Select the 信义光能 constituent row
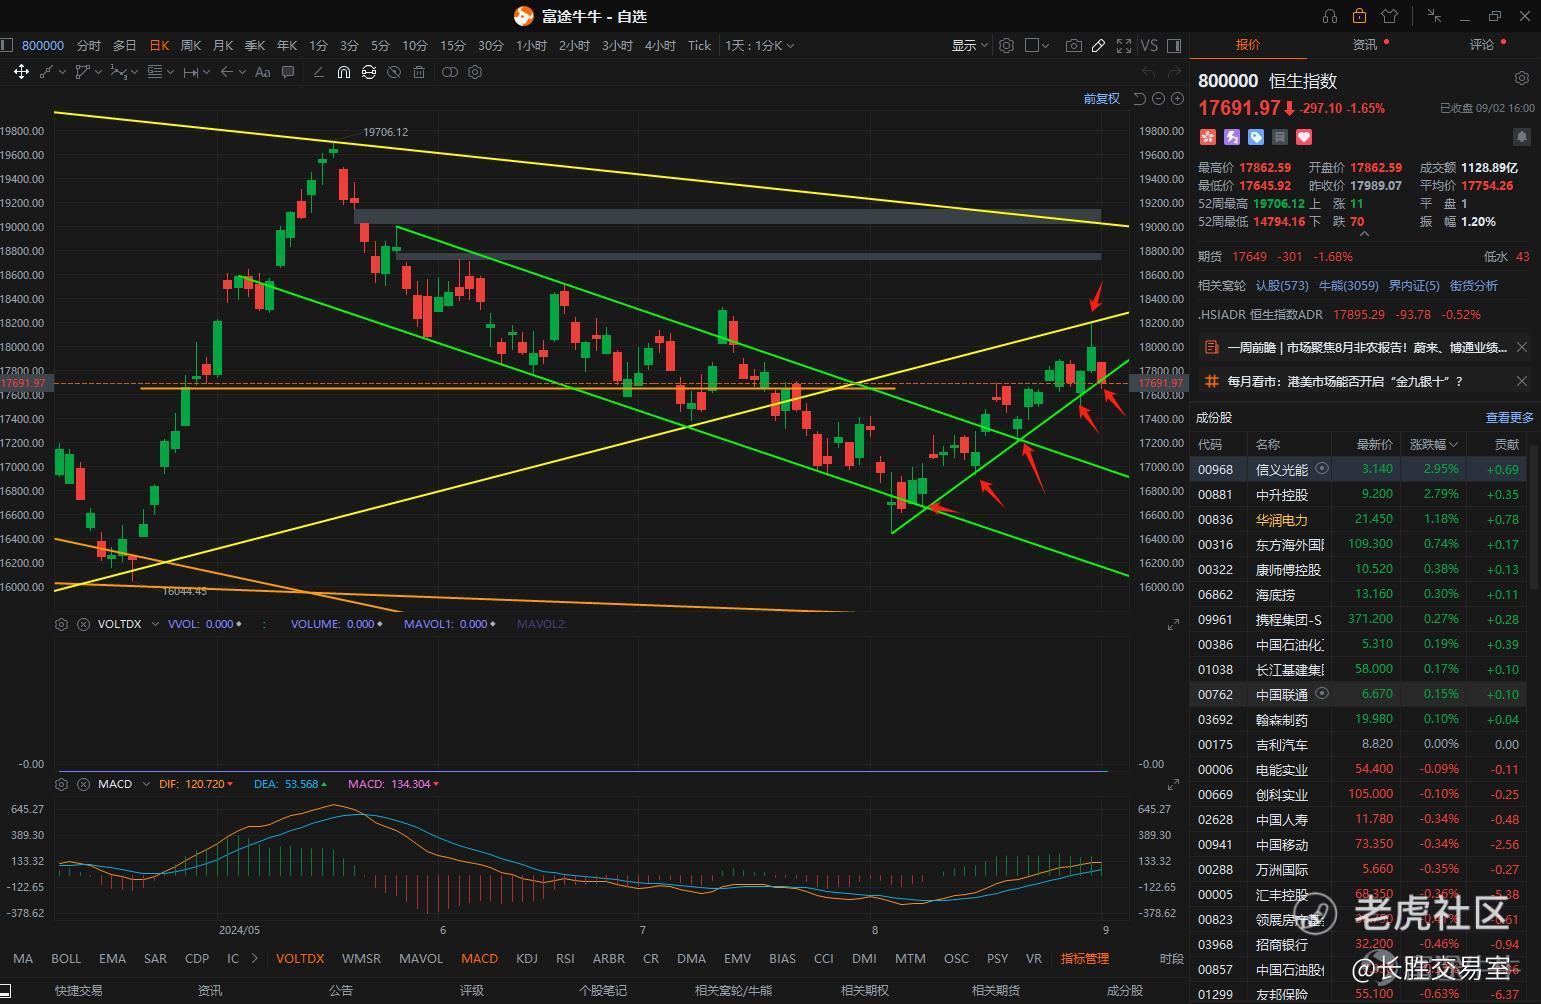Viewport: 1541px width, 1004px height. tap(1360, 469)
